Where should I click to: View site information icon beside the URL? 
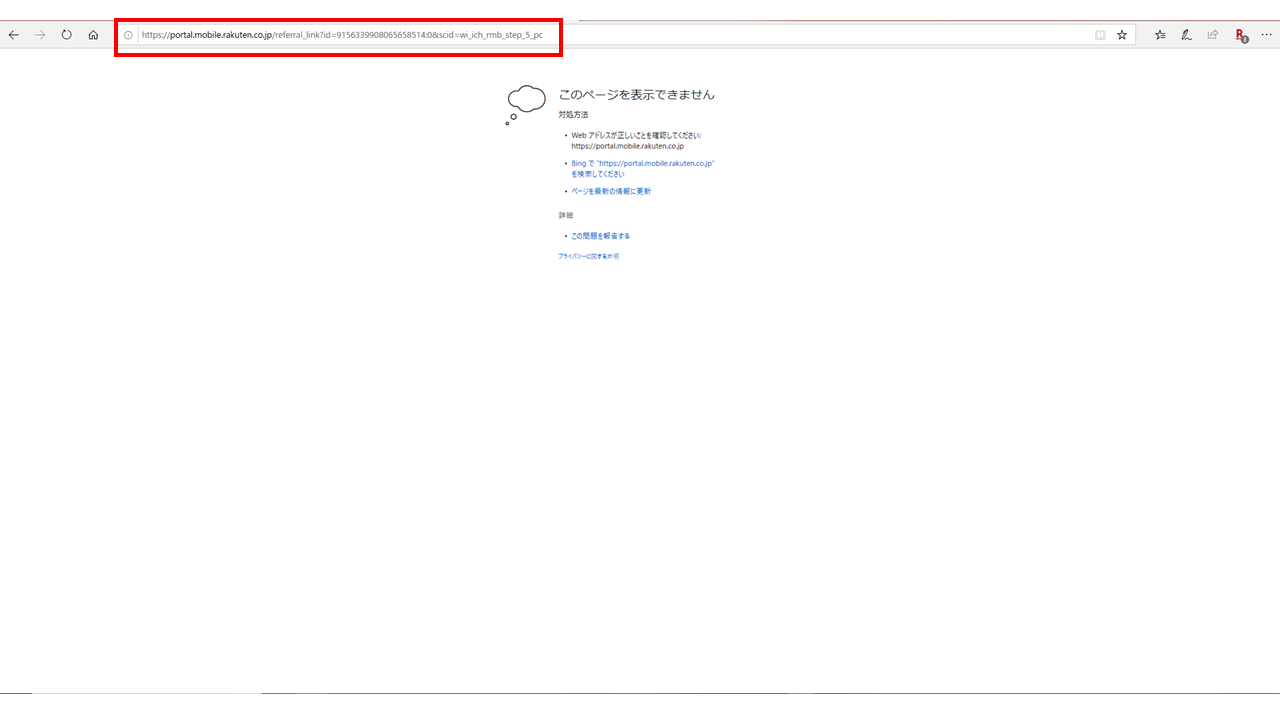[x=128, y=35]
